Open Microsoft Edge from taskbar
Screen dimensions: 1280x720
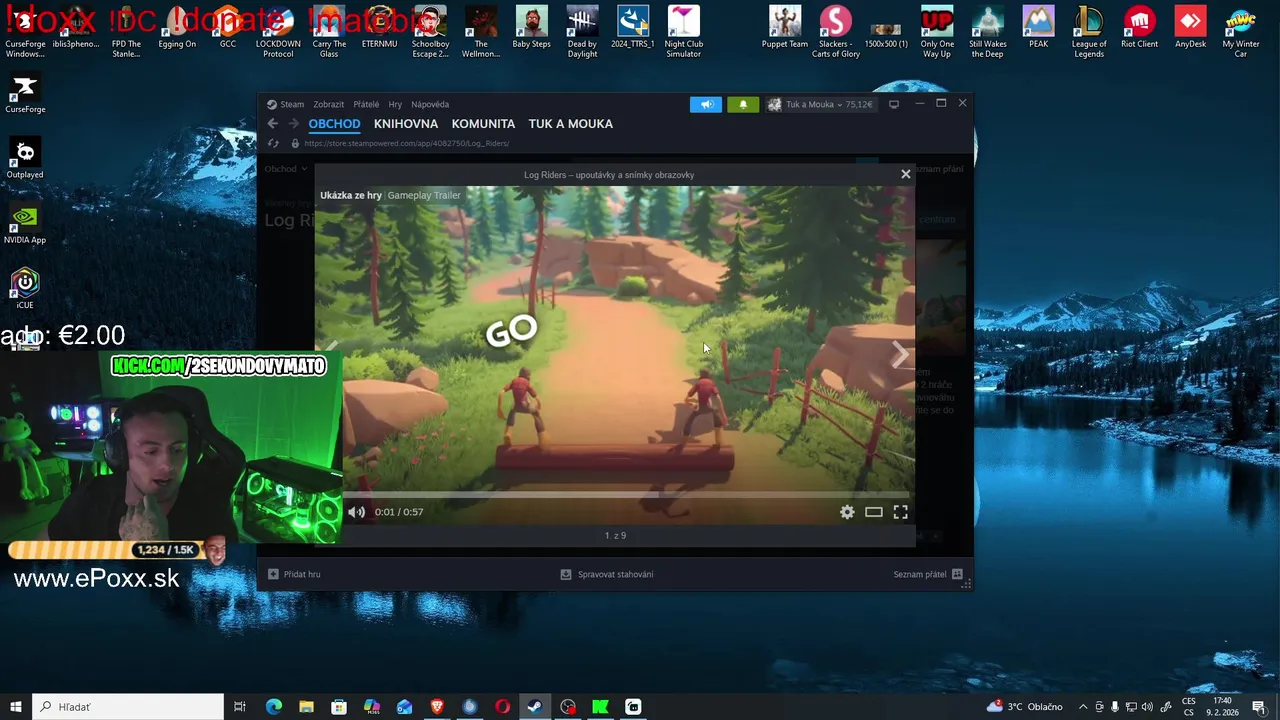tap(274, 707)
